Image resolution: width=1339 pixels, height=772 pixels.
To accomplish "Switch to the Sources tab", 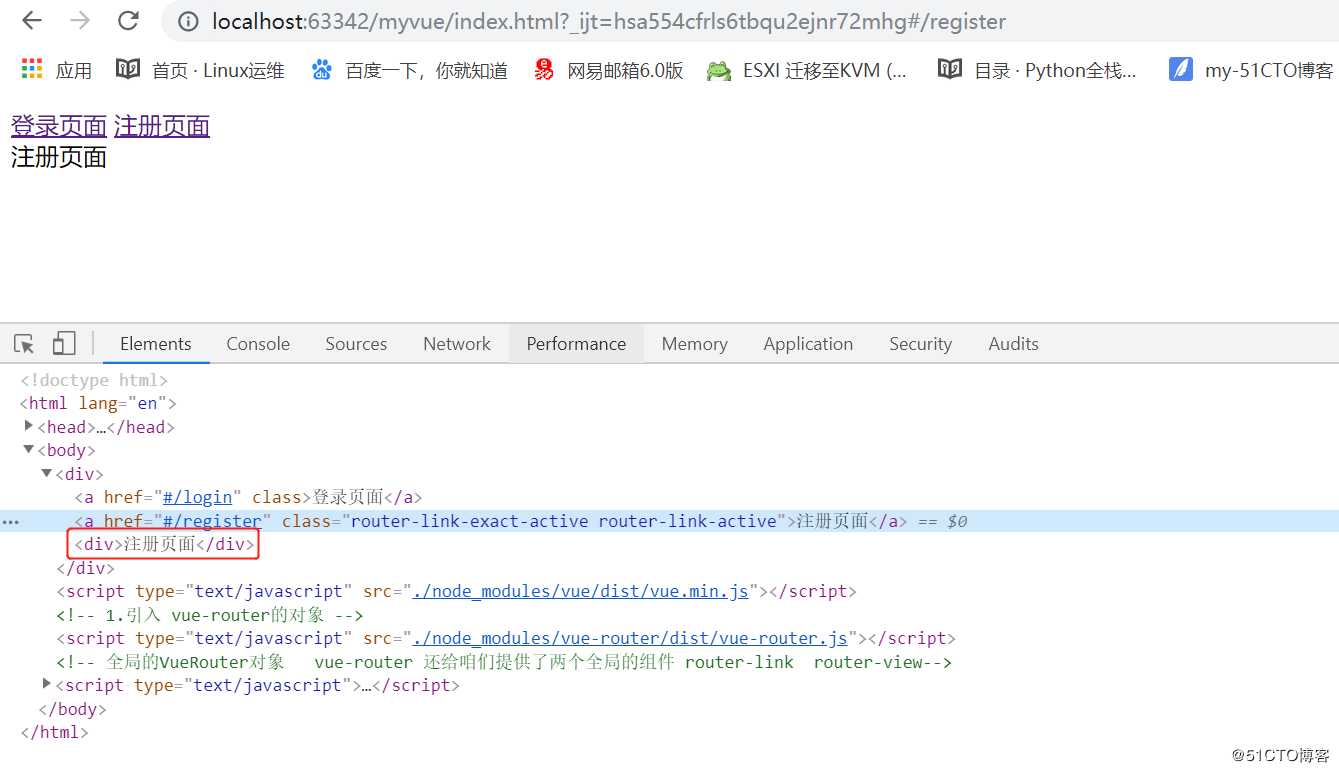I will coord(356,344).
